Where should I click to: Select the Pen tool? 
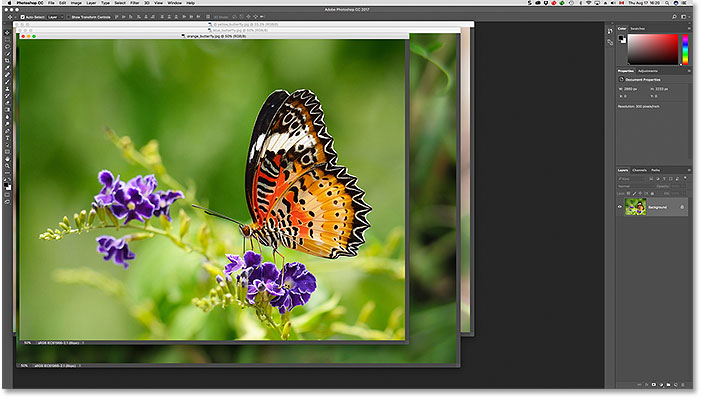click(x=7, y=131)
